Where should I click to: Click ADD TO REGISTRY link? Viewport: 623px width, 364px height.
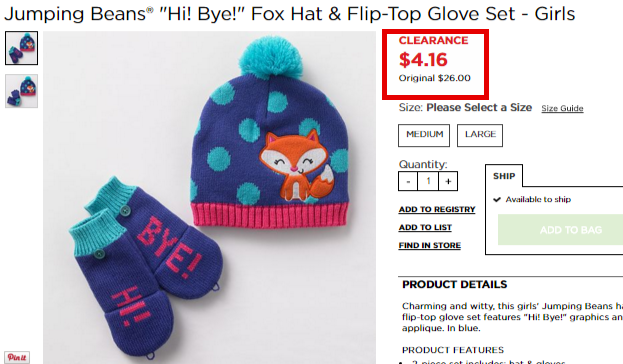[x=437, y=209]
